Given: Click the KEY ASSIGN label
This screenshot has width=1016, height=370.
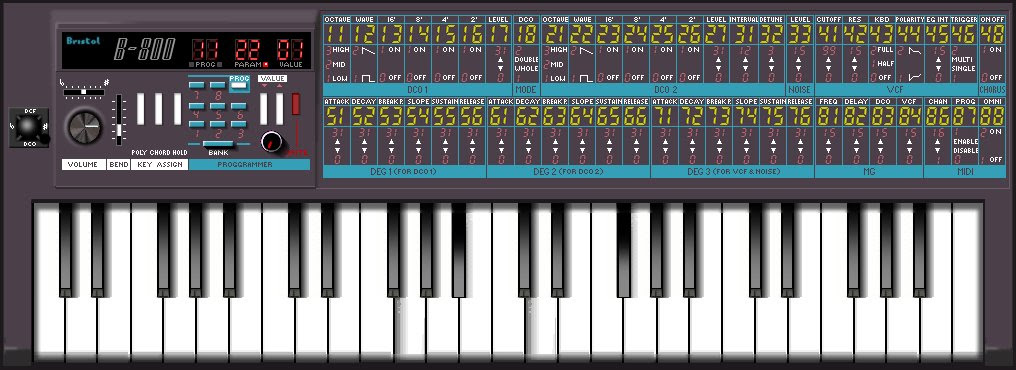Looking at the screenshot, I should 160,165.
